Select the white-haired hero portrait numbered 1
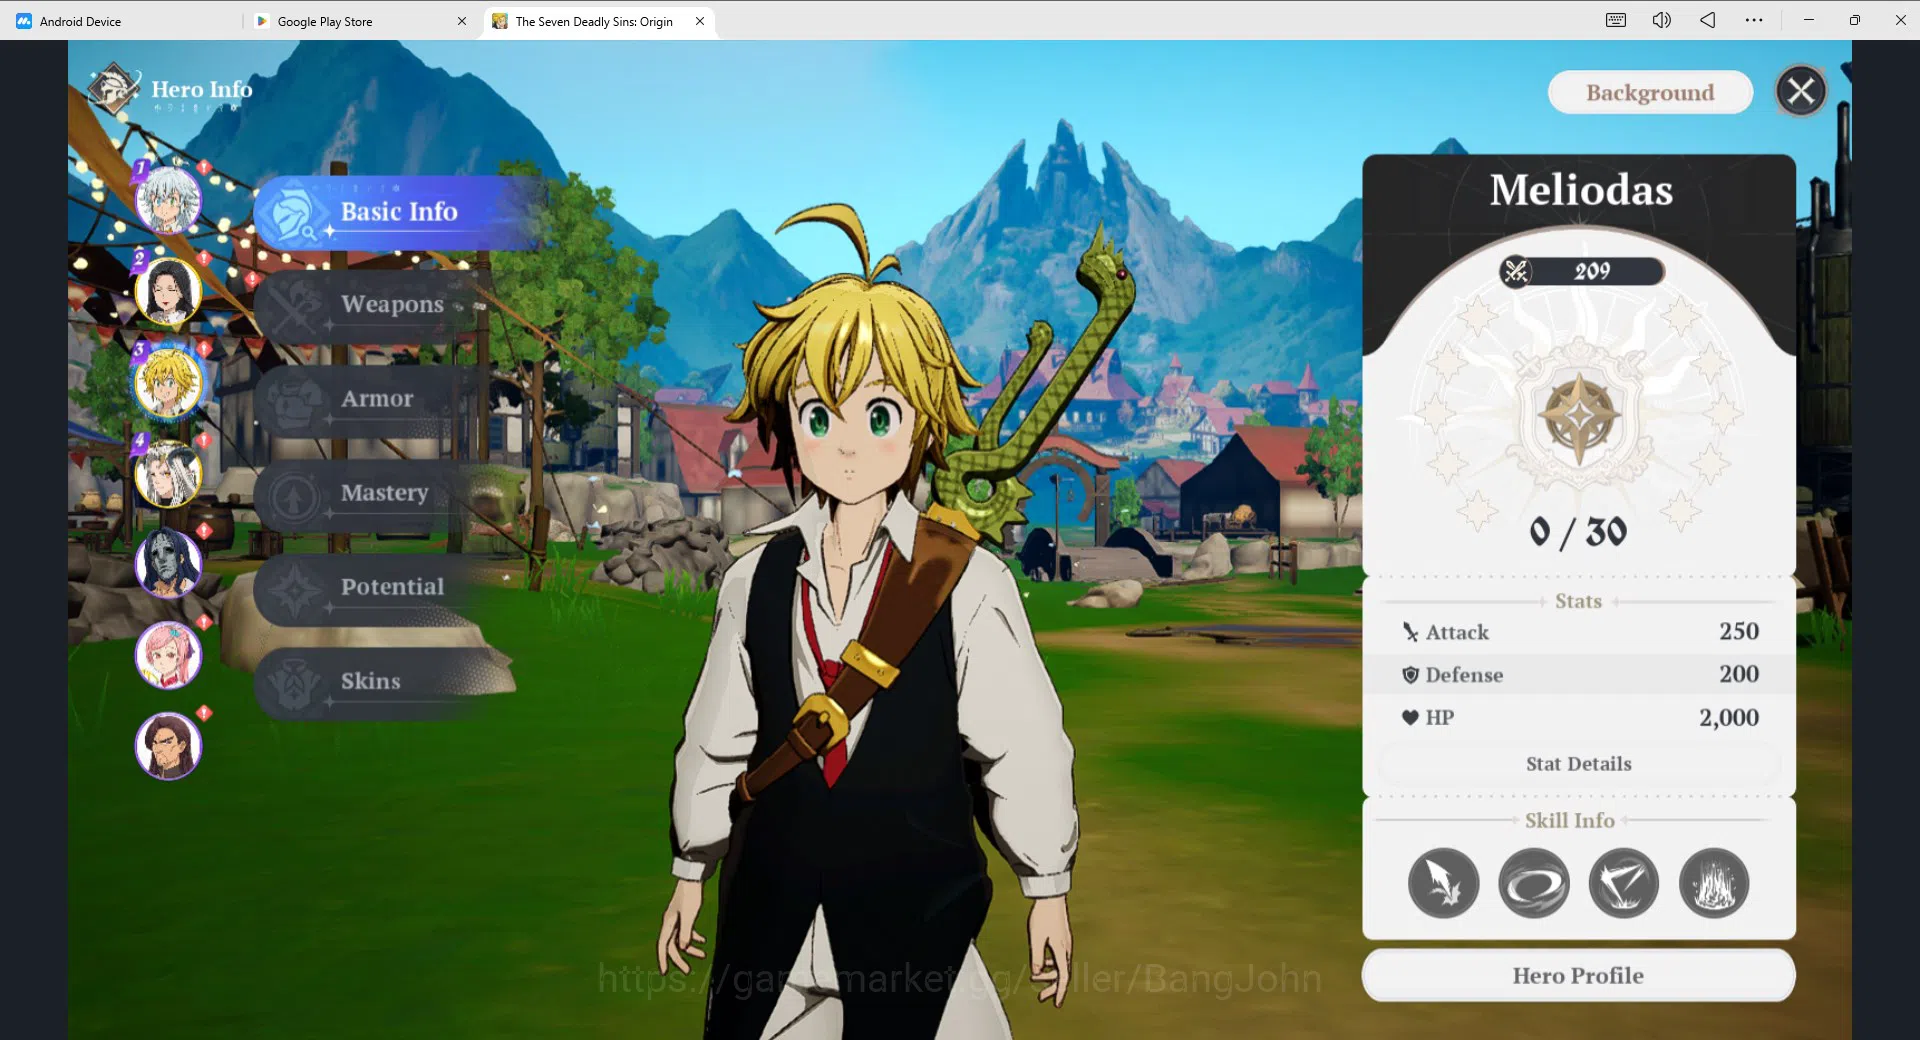This screenshot has height=1040, width=1920. tap(168, 200)
